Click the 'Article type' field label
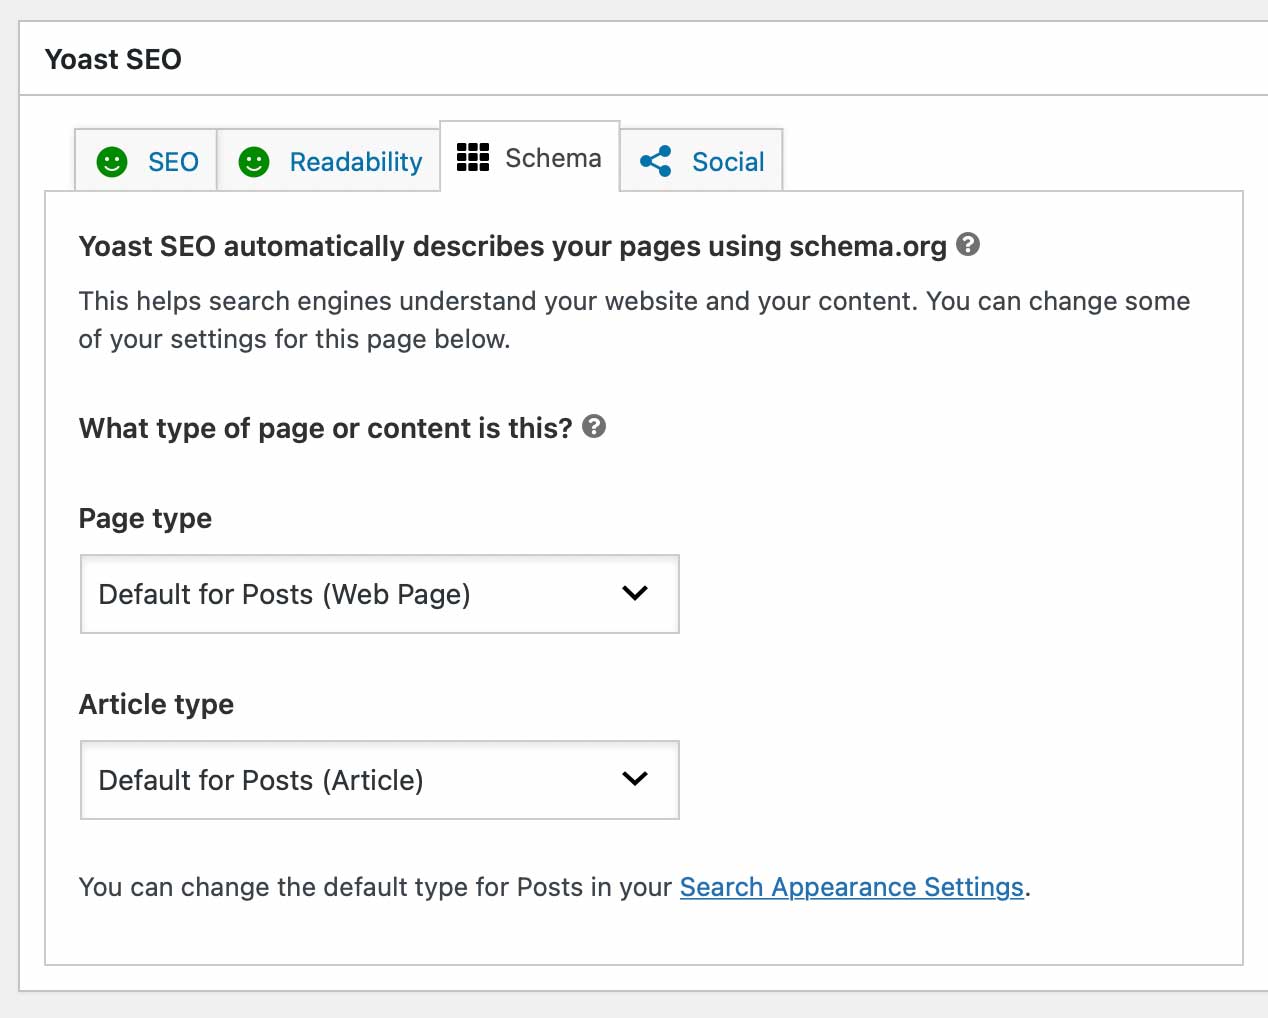Screen dimensions: 1268x1018 [x=156, y=705]
